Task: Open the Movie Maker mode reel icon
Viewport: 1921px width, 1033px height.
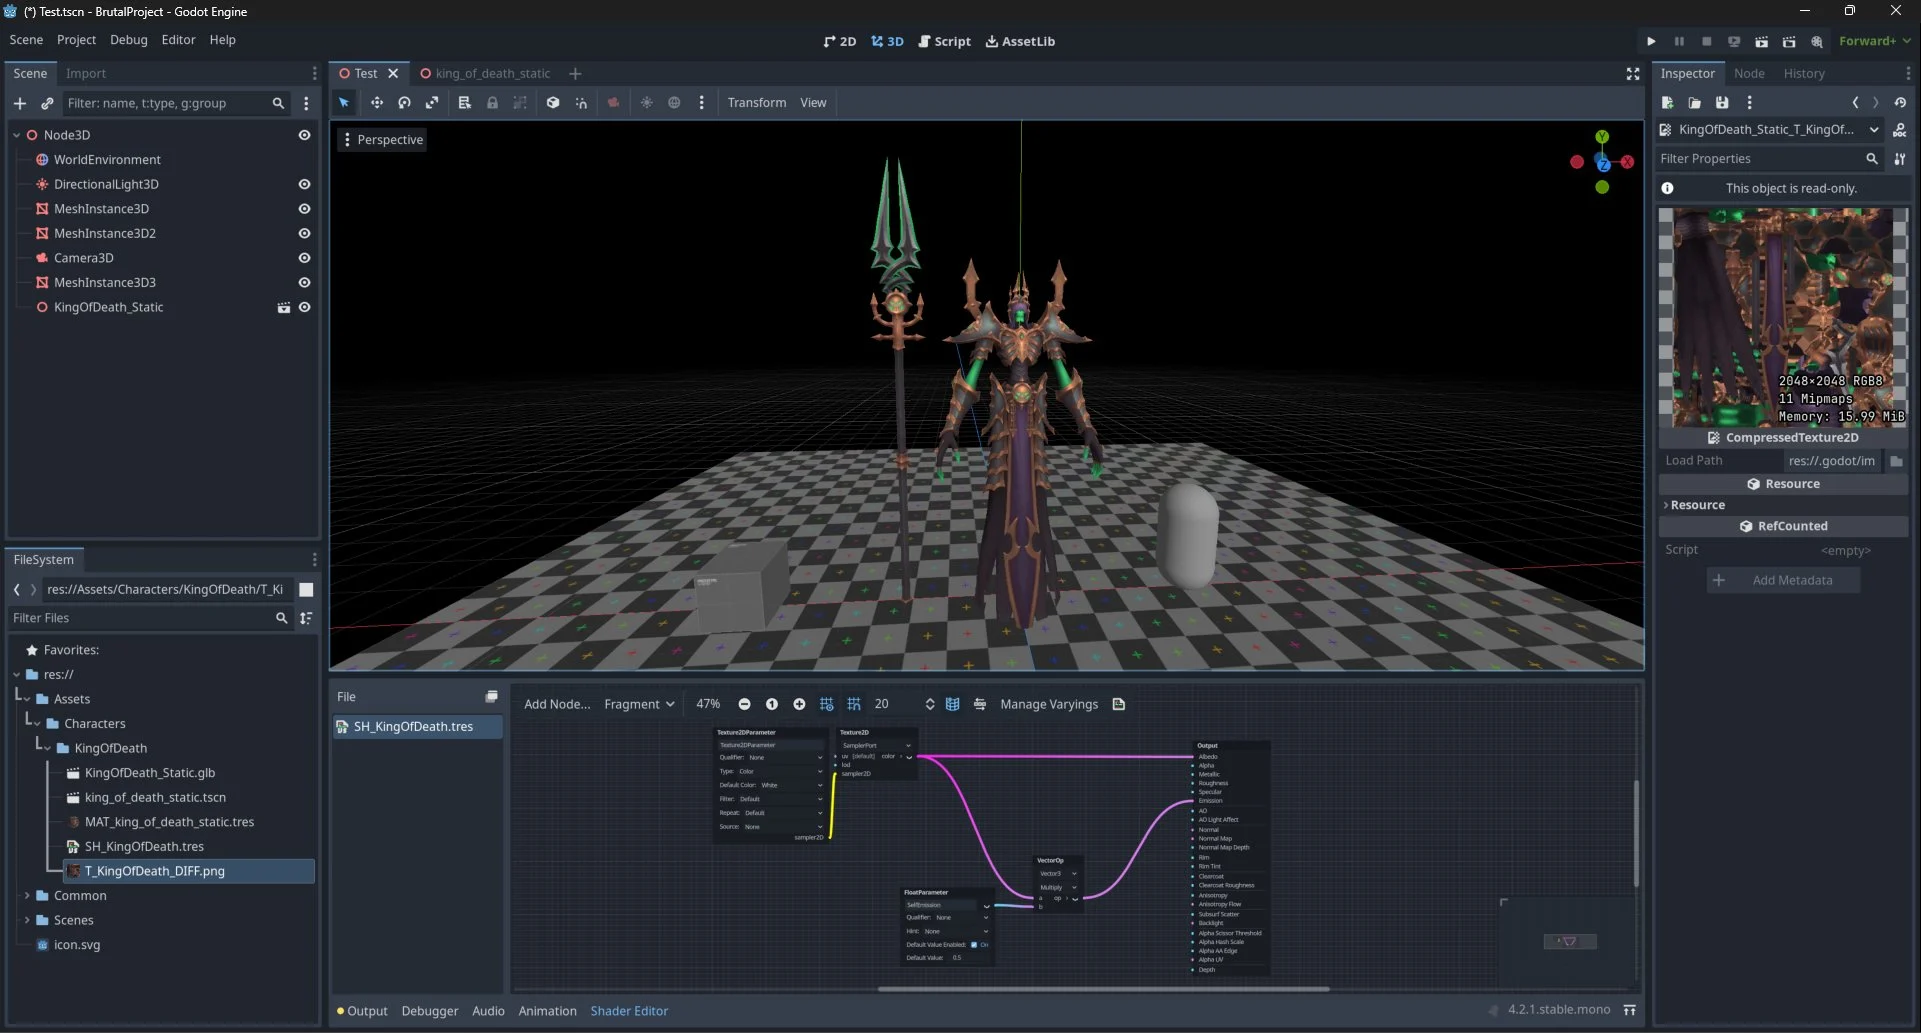Action: coord(1817,41)
